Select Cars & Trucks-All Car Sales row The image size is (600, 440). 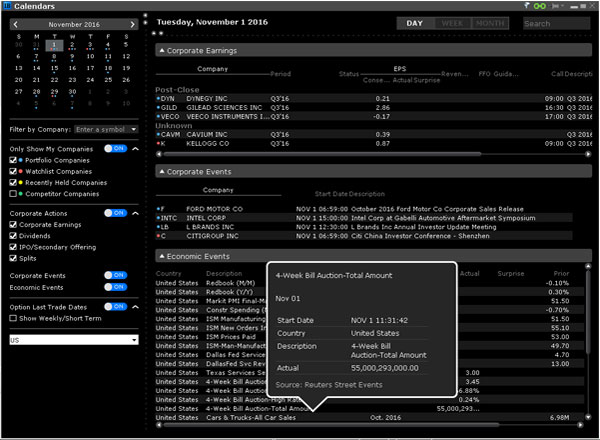[x=370, y=417]
